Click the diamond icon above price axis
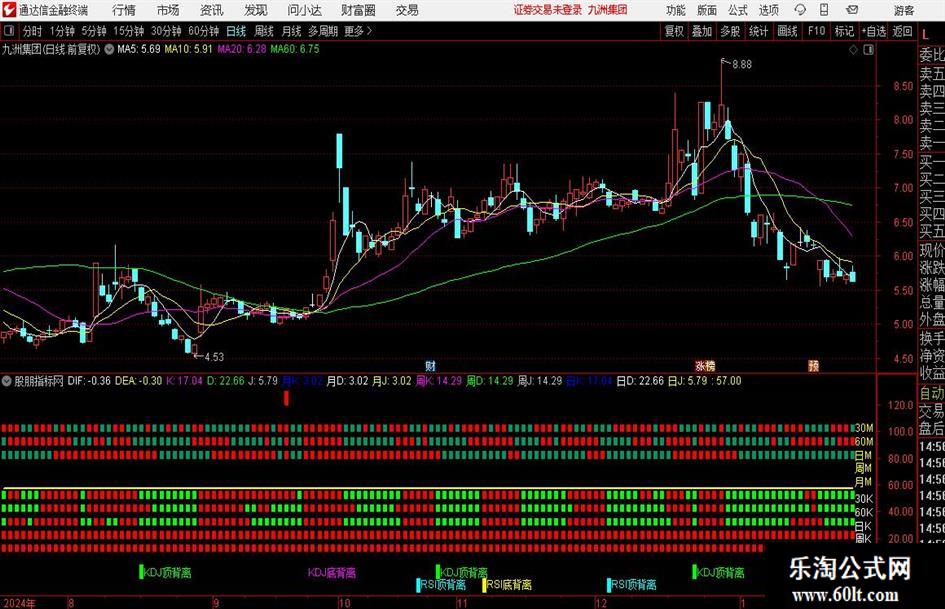945x609 pixels. pos(853,50)
